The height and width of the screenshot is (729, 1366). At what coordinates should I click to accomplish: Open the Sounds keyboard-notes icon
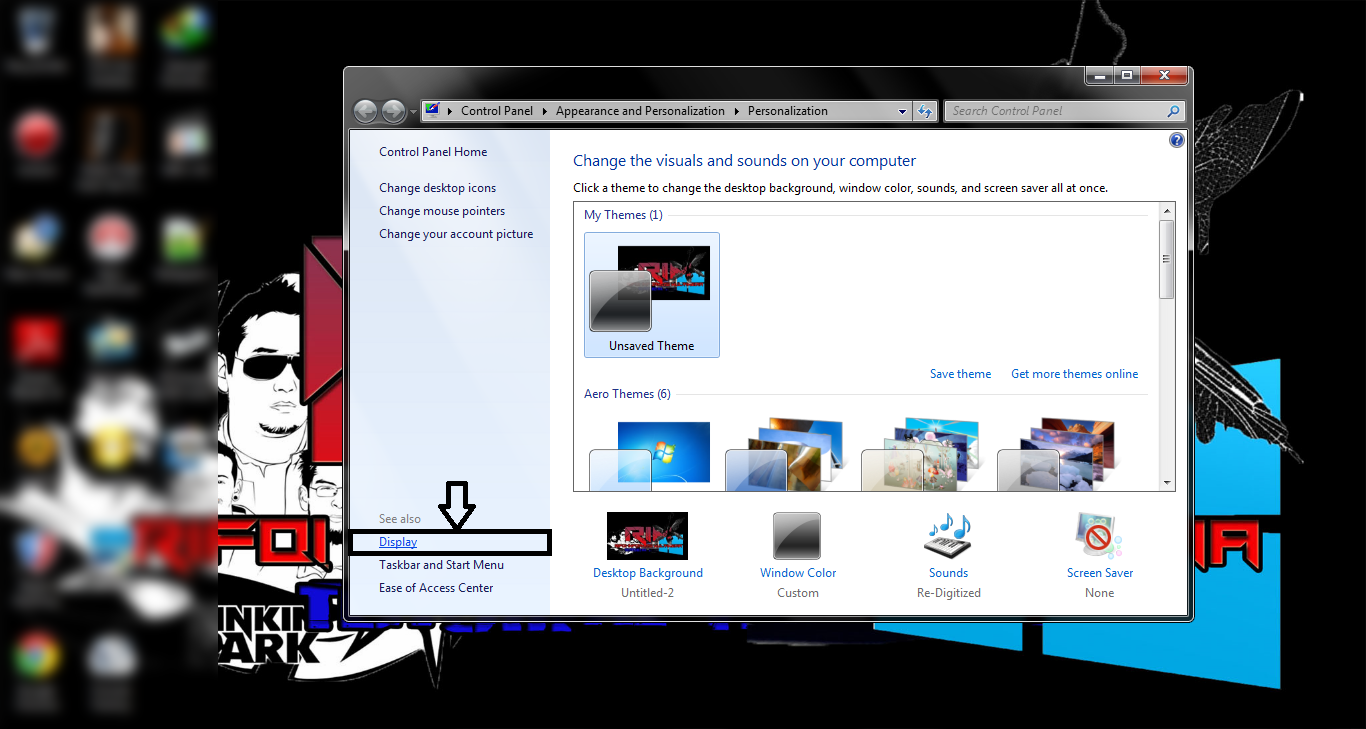(948, 536)
